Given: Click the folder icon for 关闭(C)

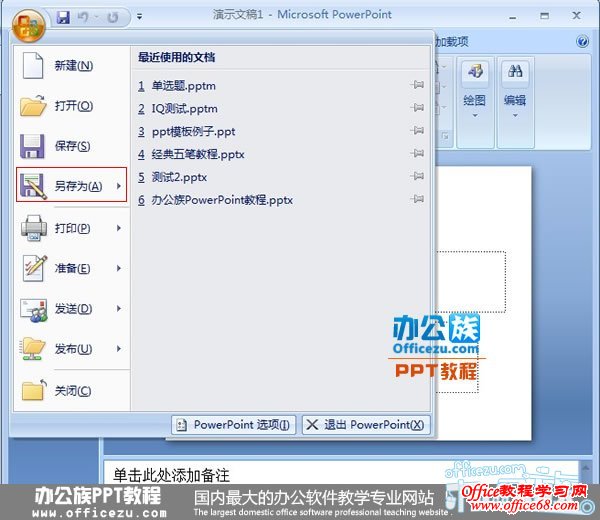Looking at the screenshot, I should [x=33, y=390].
